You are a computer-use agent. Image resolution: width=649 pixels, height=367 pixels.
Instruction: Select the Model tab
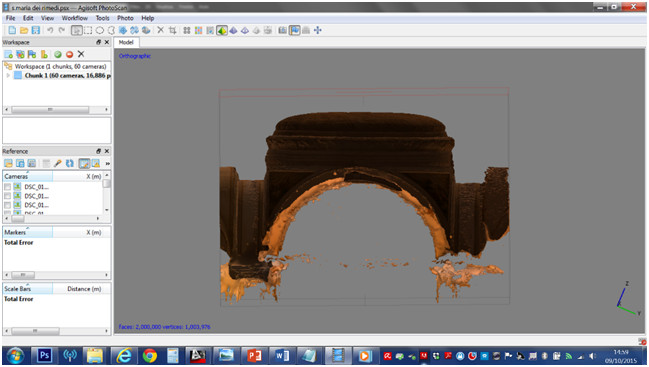coord(126,42)
